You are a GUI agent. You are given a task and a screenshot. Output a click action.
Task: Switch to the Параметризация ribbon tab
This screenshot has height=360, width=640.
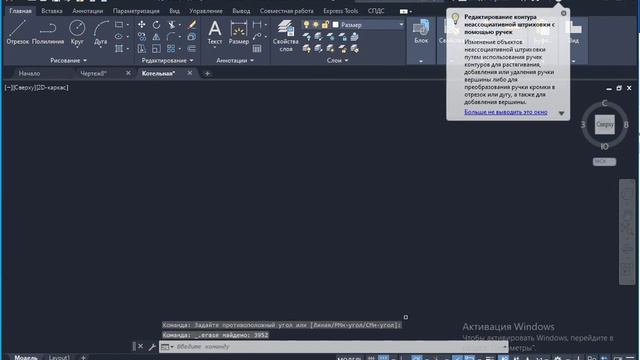point(136,11)
